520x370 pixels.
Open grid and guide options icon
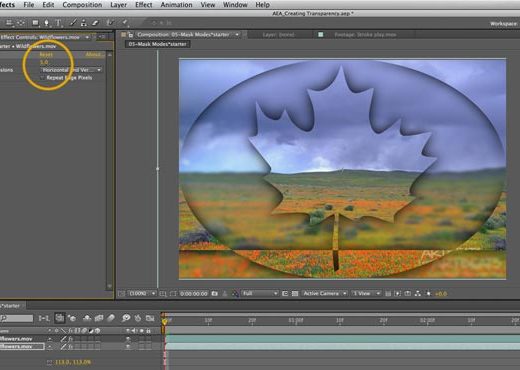[163, 294]
